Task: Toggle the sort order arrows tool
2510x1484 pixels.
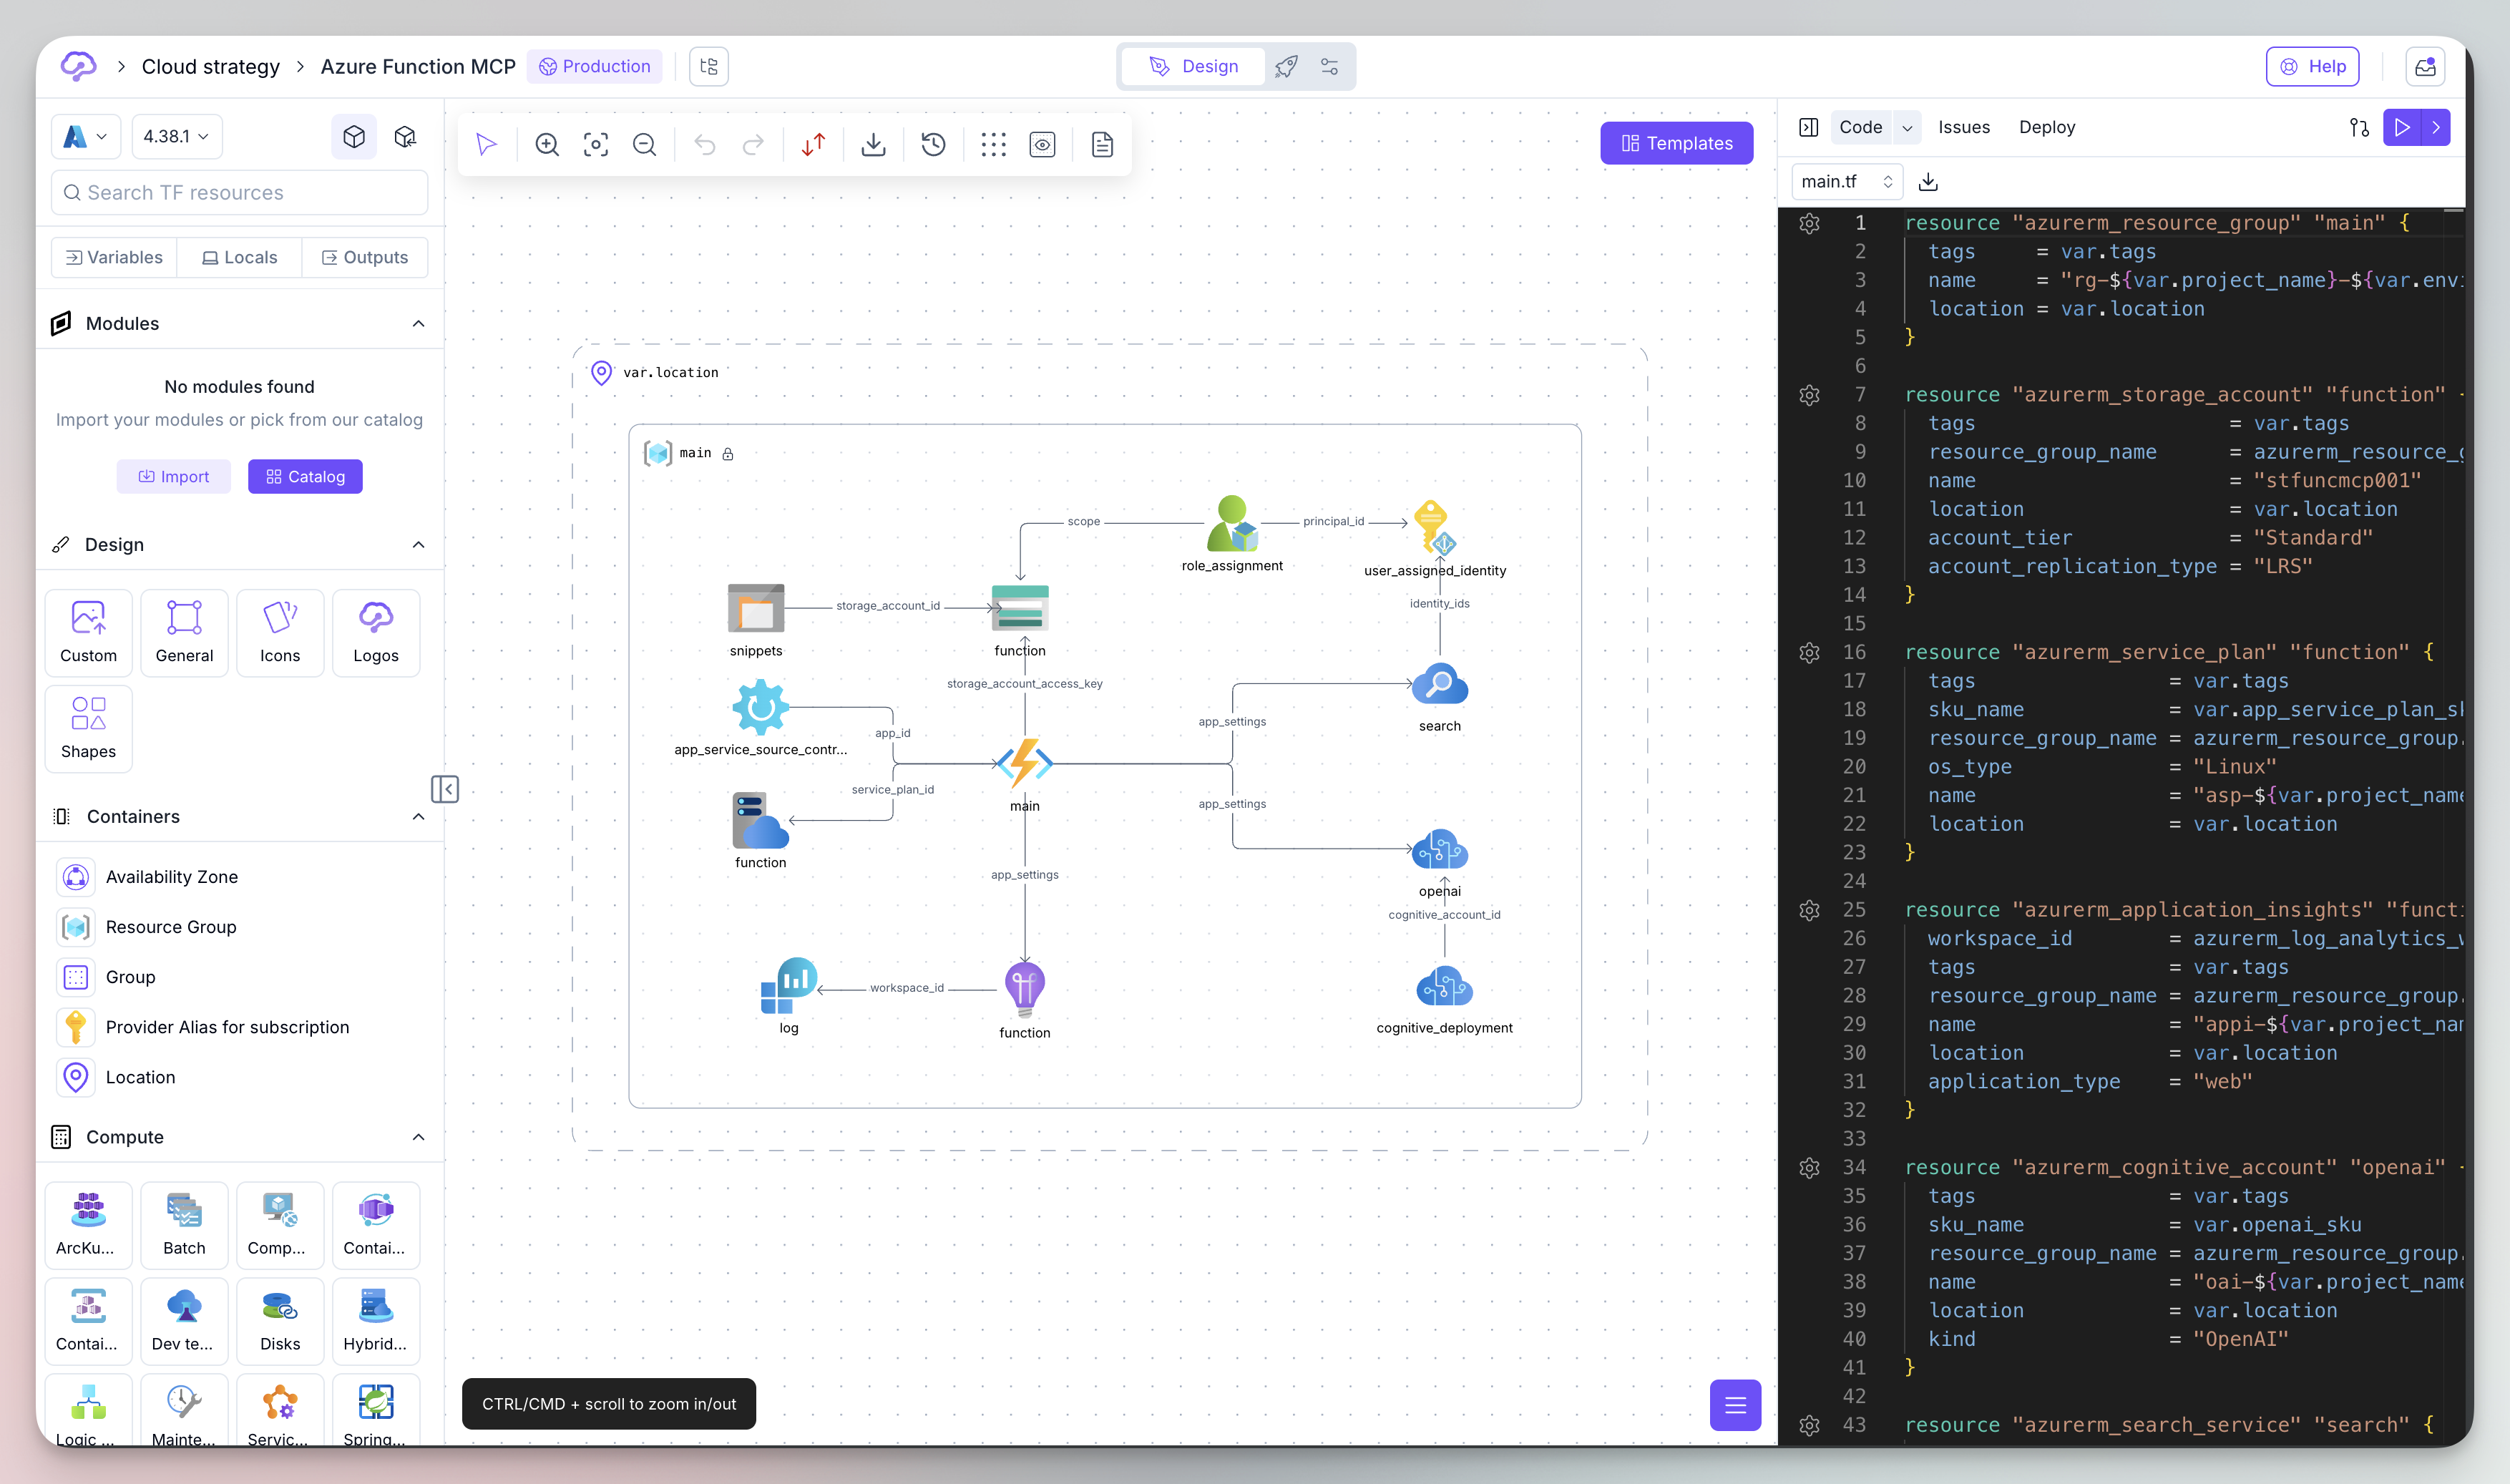Action: point(812,144)
